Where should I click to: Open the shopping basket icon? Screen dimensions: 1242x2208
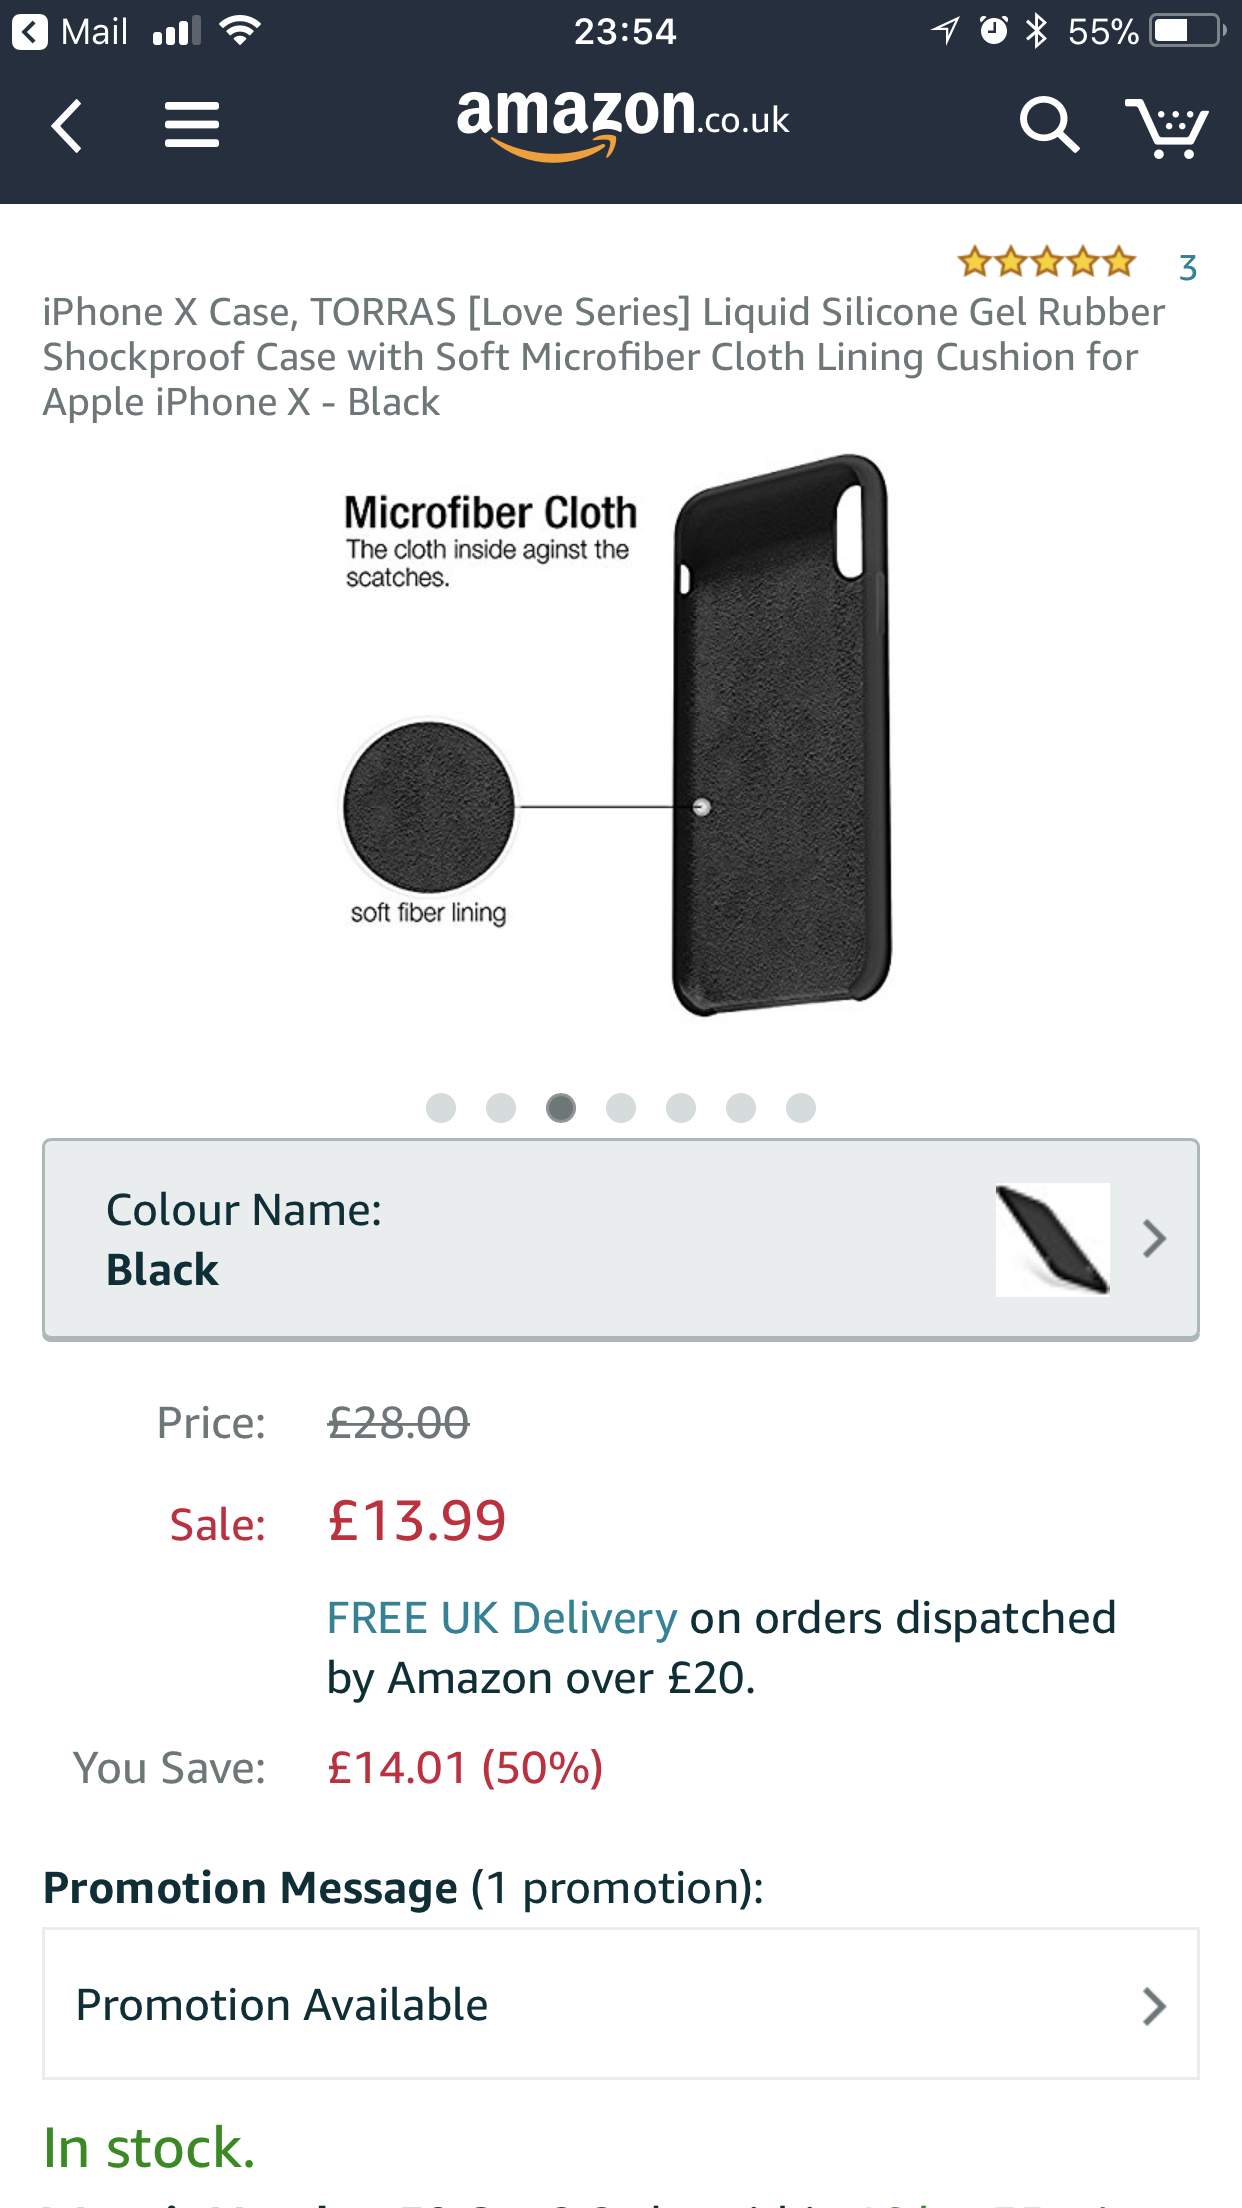(1167, 127)
